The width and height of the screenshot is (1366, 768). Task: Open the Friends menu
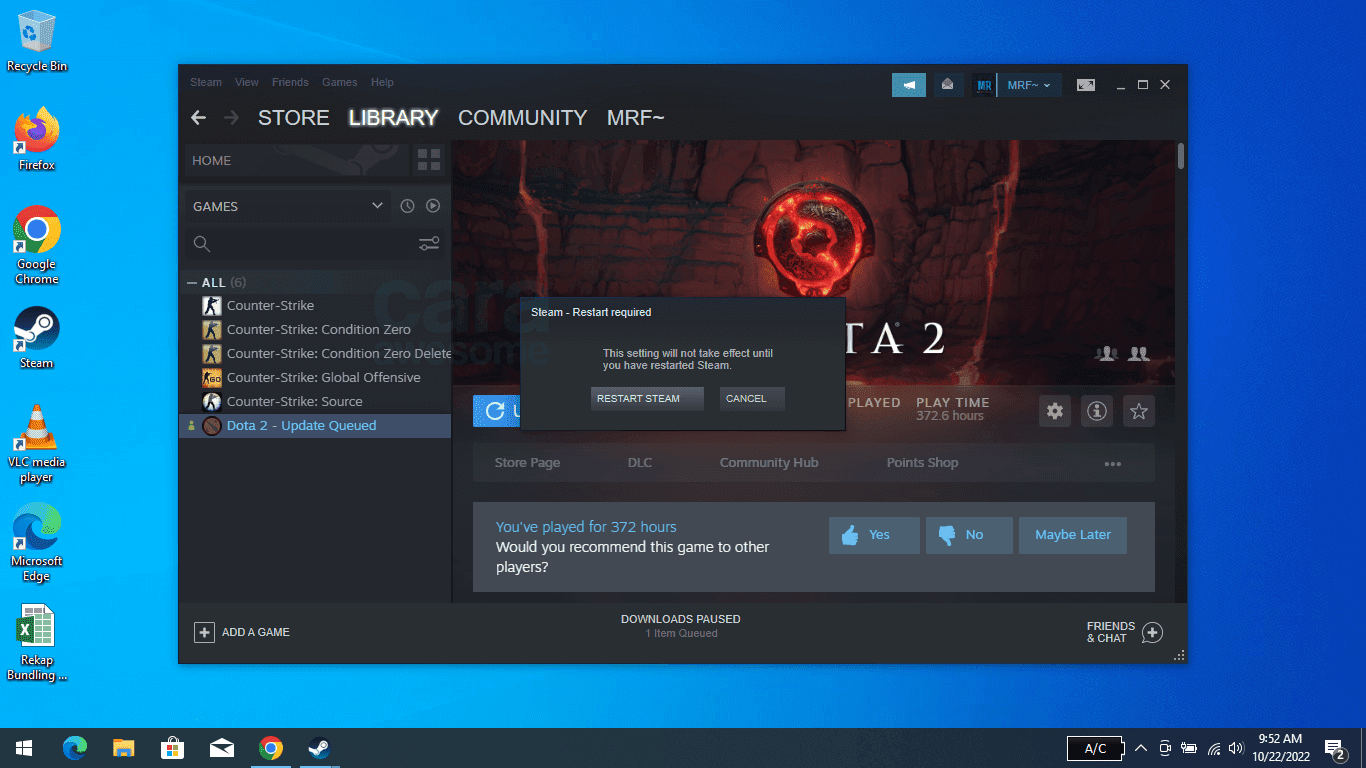point(290,83)
